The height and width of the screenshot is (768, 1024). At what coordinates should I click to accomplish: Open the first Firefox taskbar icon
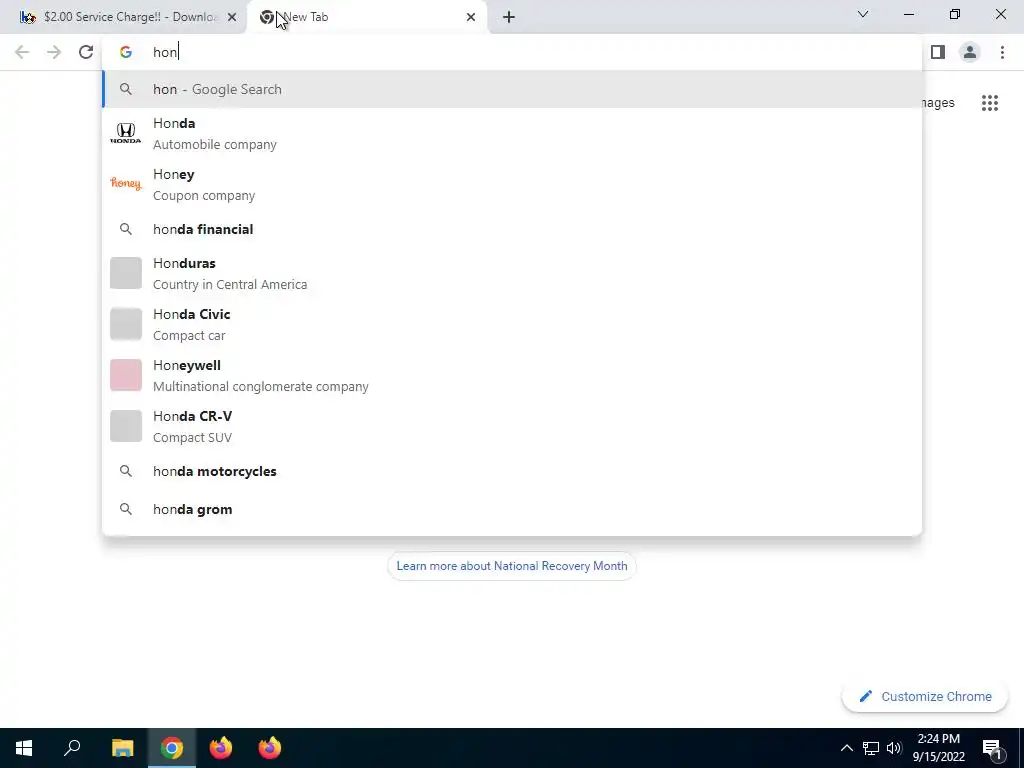(x=221, y=748)
